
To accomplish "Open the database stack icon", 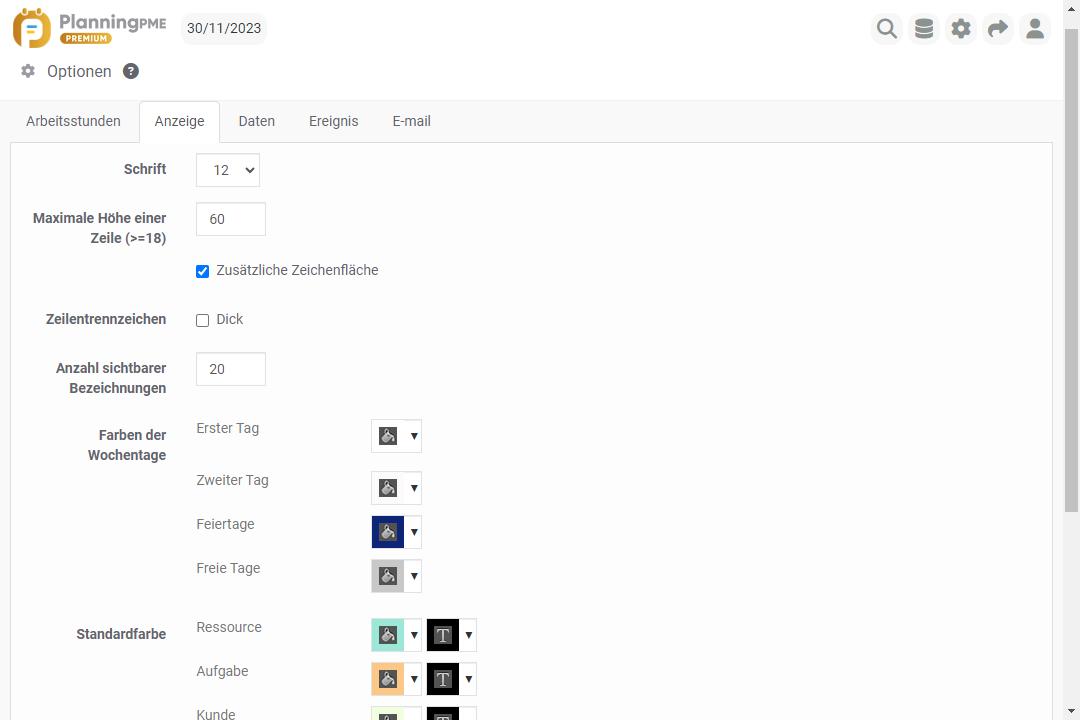I will (924, 29).
